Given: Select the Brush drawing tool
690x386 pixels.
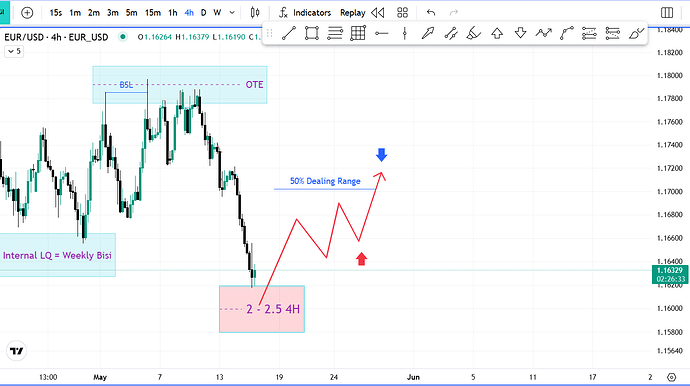Looking at the screenshot, I should (636, 33).
